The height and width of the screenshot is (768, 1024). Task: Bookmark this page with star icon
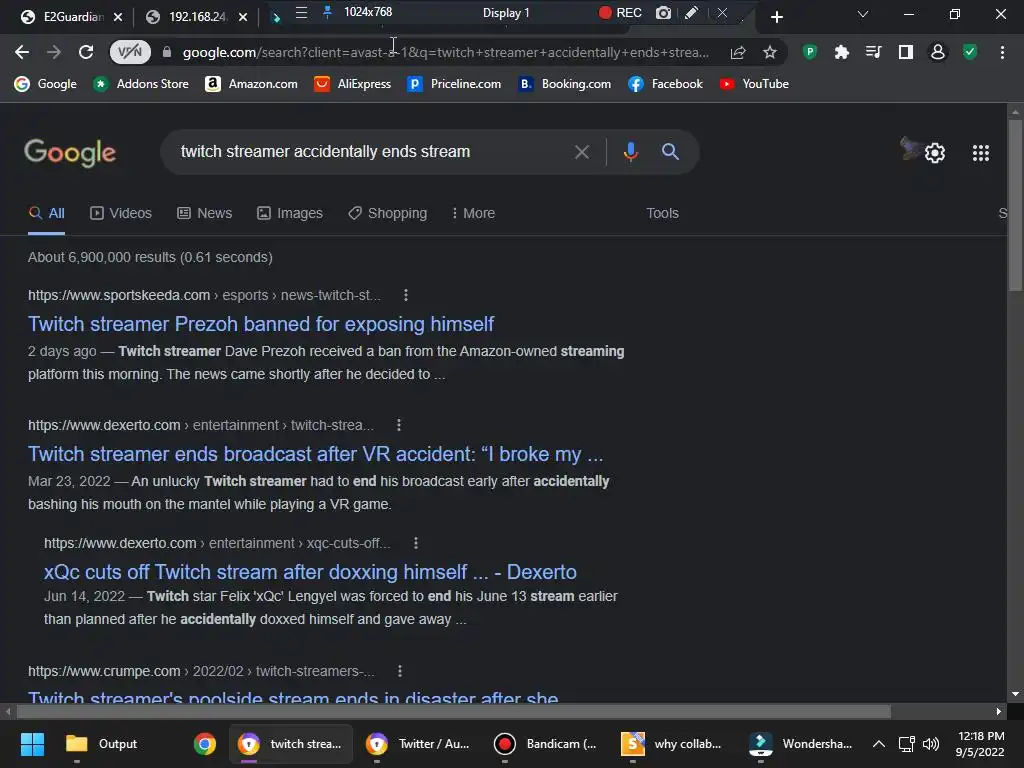pyautogui.click(x=770, y=52)
